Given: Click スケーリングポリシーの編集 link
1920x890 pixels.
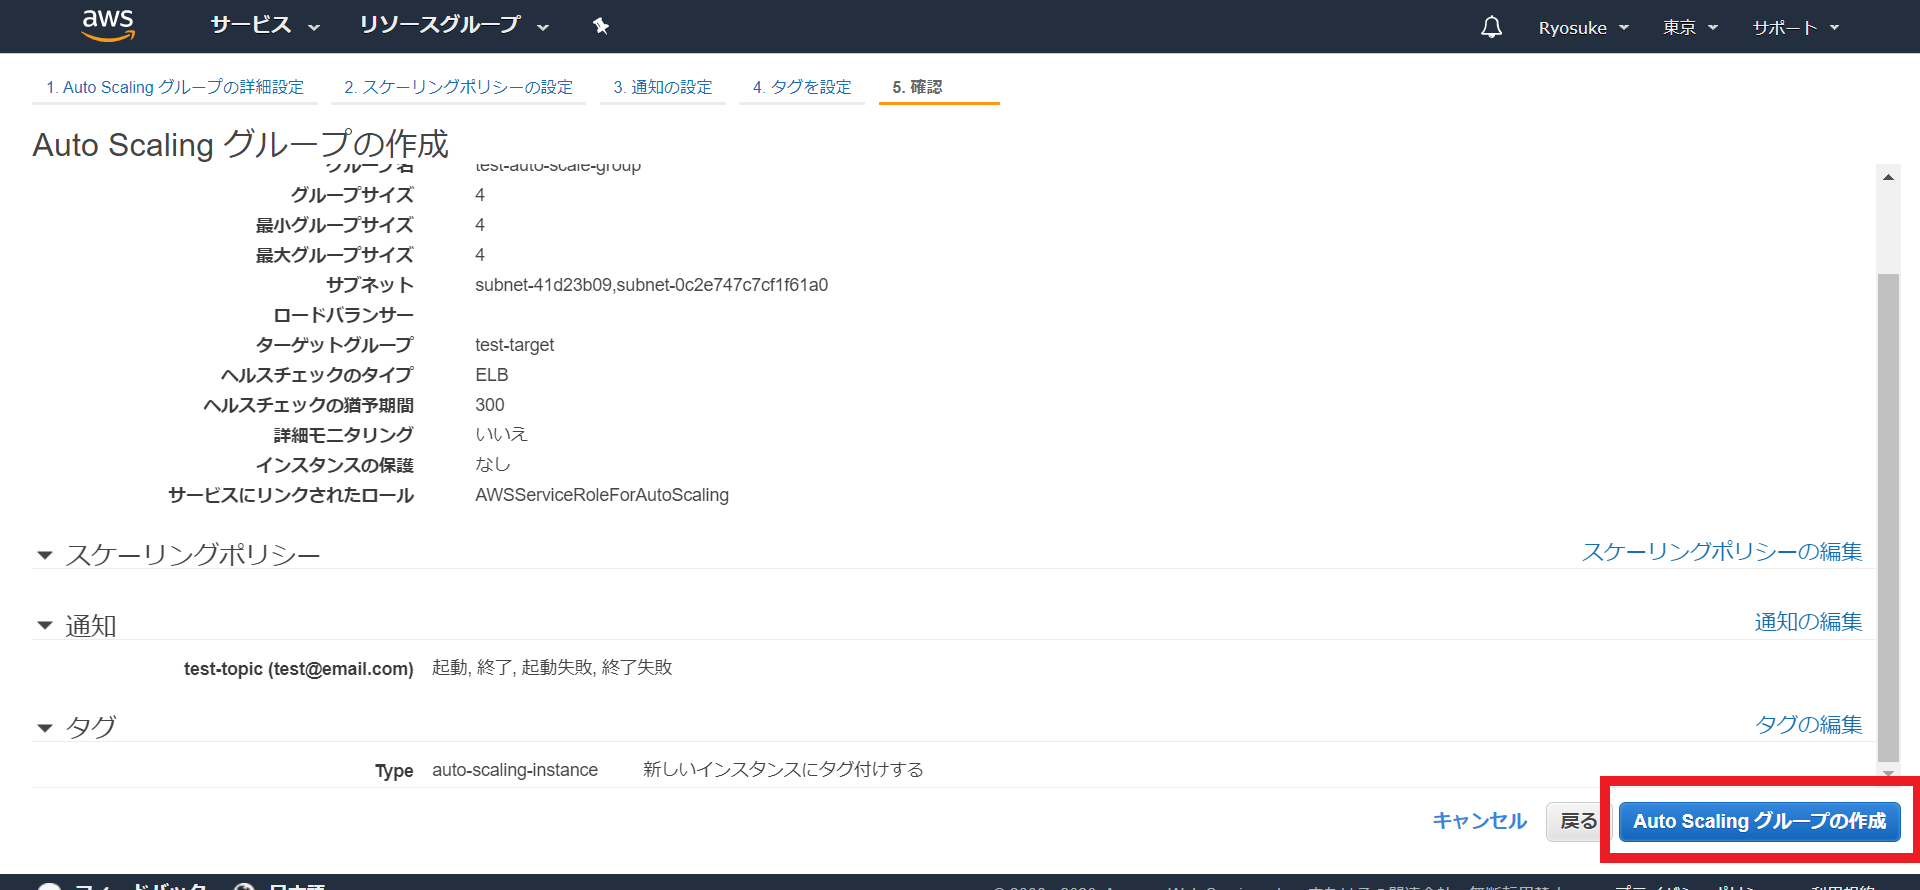Looking at the screenshot, I should [1722, 552].
